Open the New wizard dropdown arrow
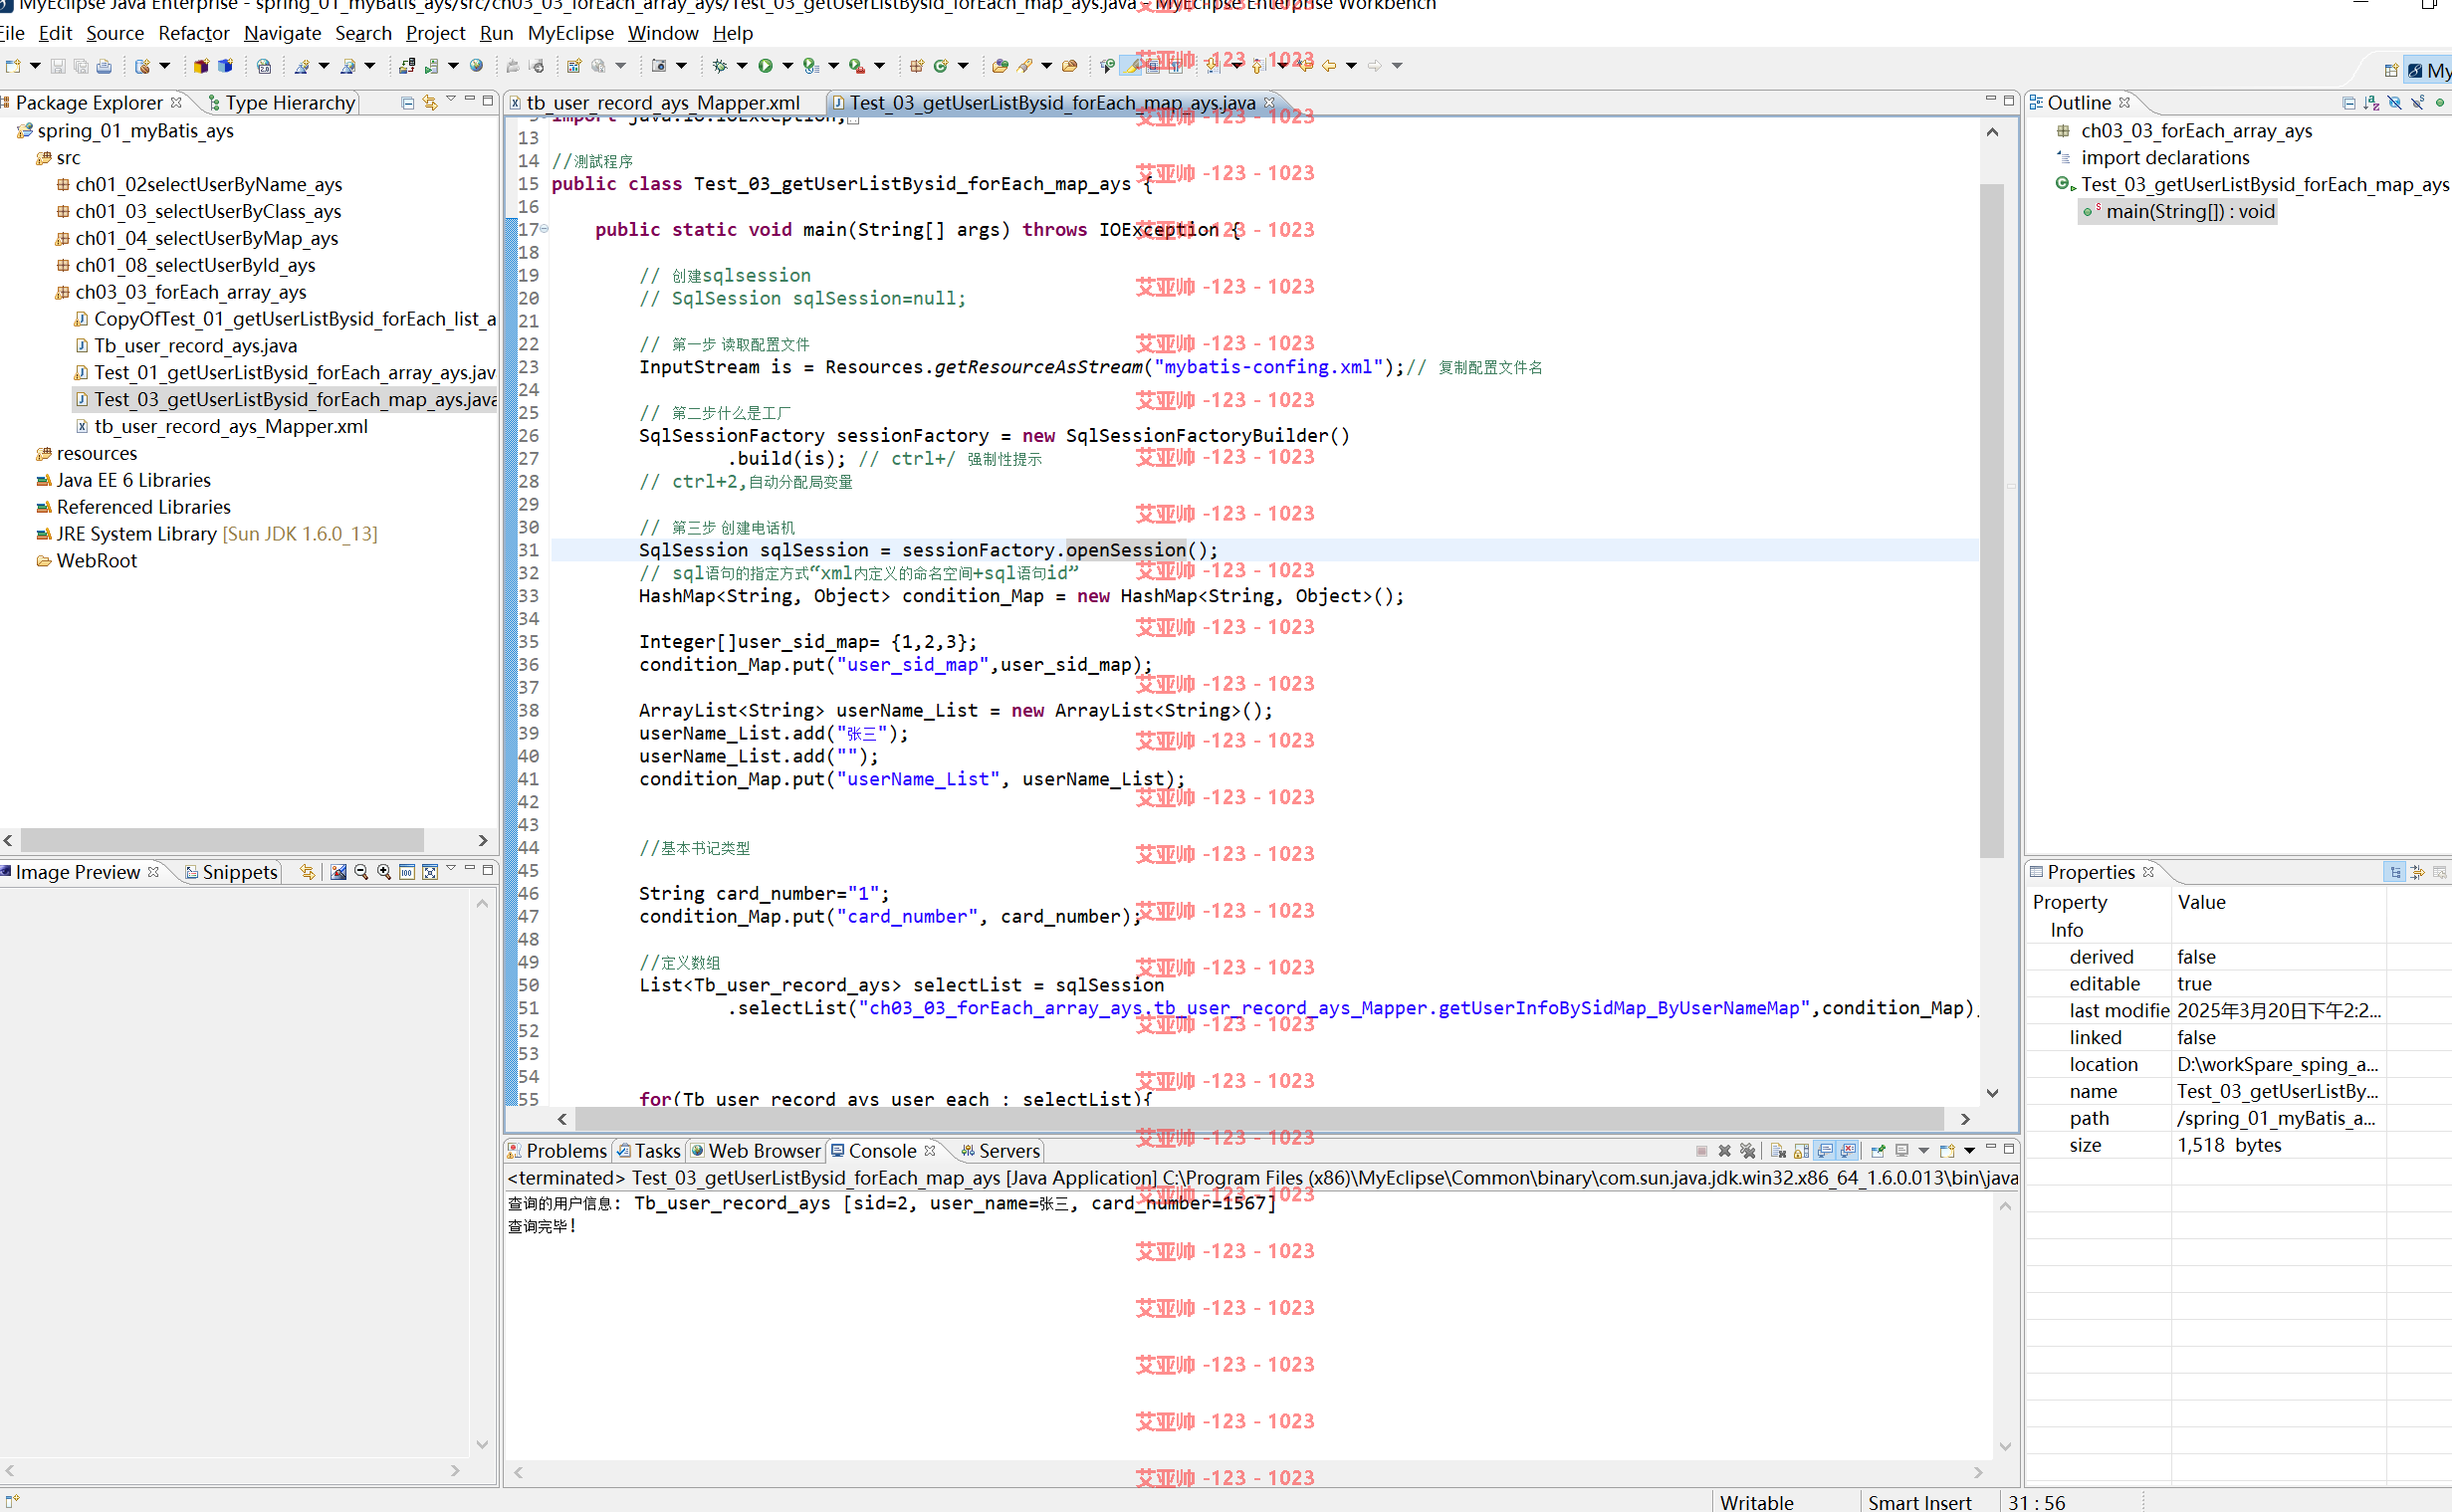This screenshot has height=1512, width=2452. 35,66
